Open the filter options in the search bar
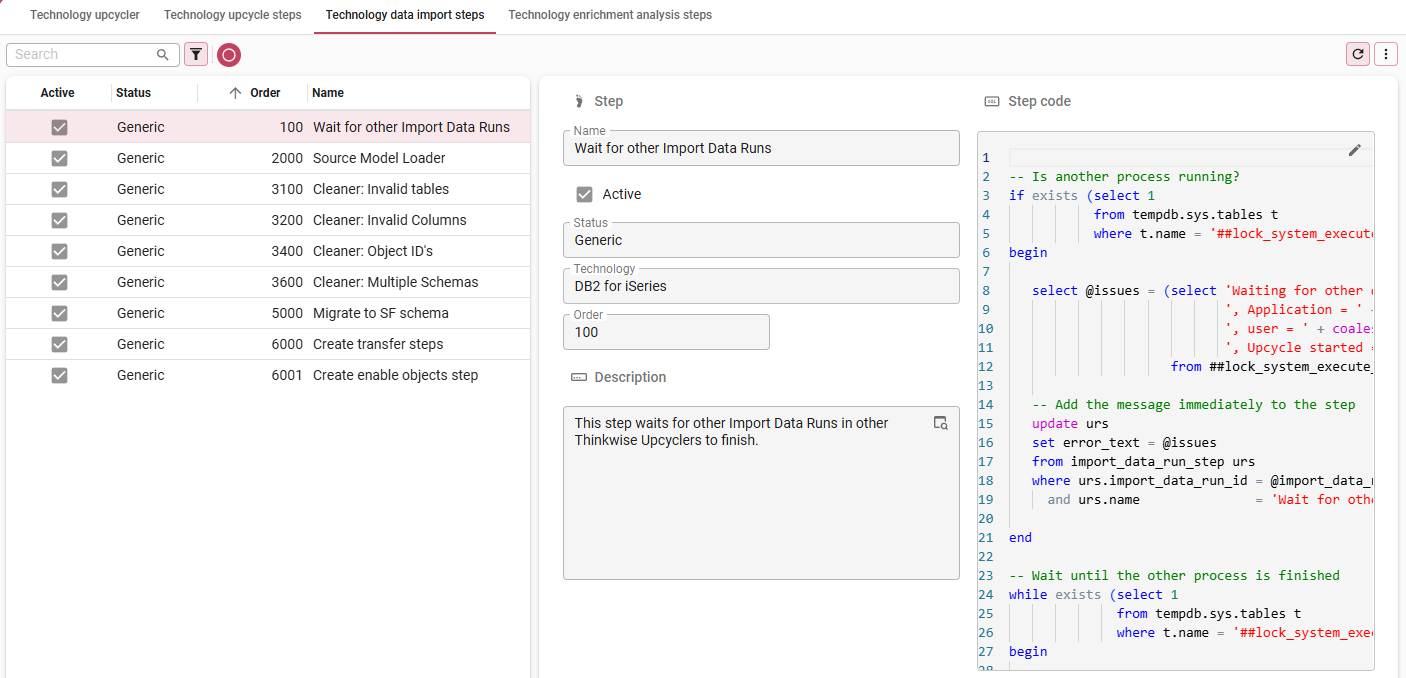Screen dimensions: 1406x678 196,54
